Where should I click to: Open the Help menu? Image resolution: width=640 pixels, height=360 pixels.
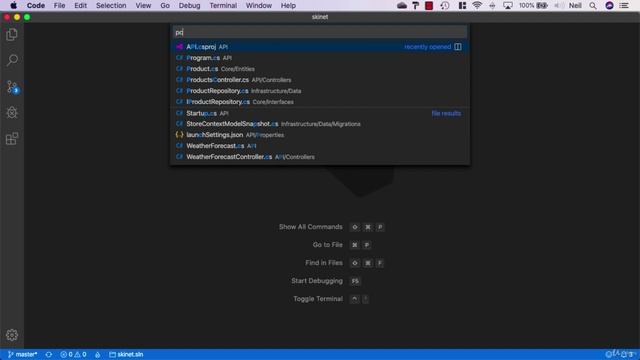tap(288, 6)
